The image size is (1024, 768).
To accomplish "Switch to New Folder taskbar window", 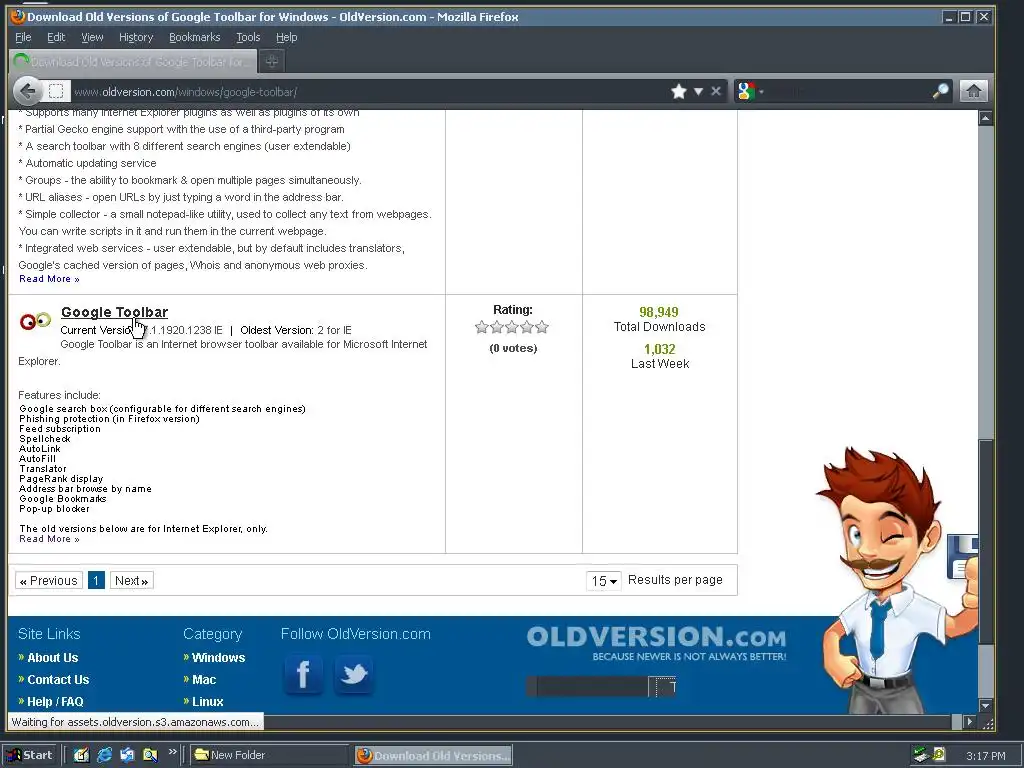I will tap(270, 755).
